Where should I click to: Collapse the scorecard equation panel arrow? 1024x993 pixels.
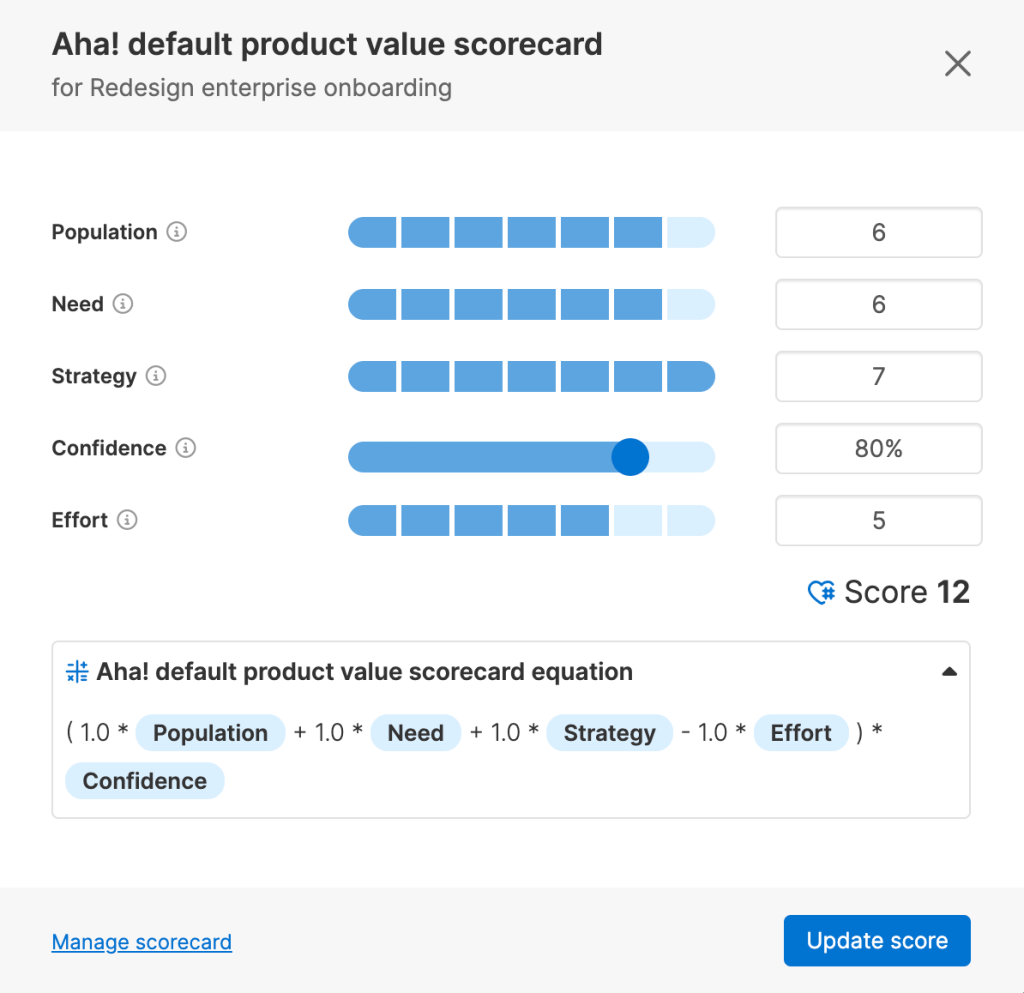point(949,672)
